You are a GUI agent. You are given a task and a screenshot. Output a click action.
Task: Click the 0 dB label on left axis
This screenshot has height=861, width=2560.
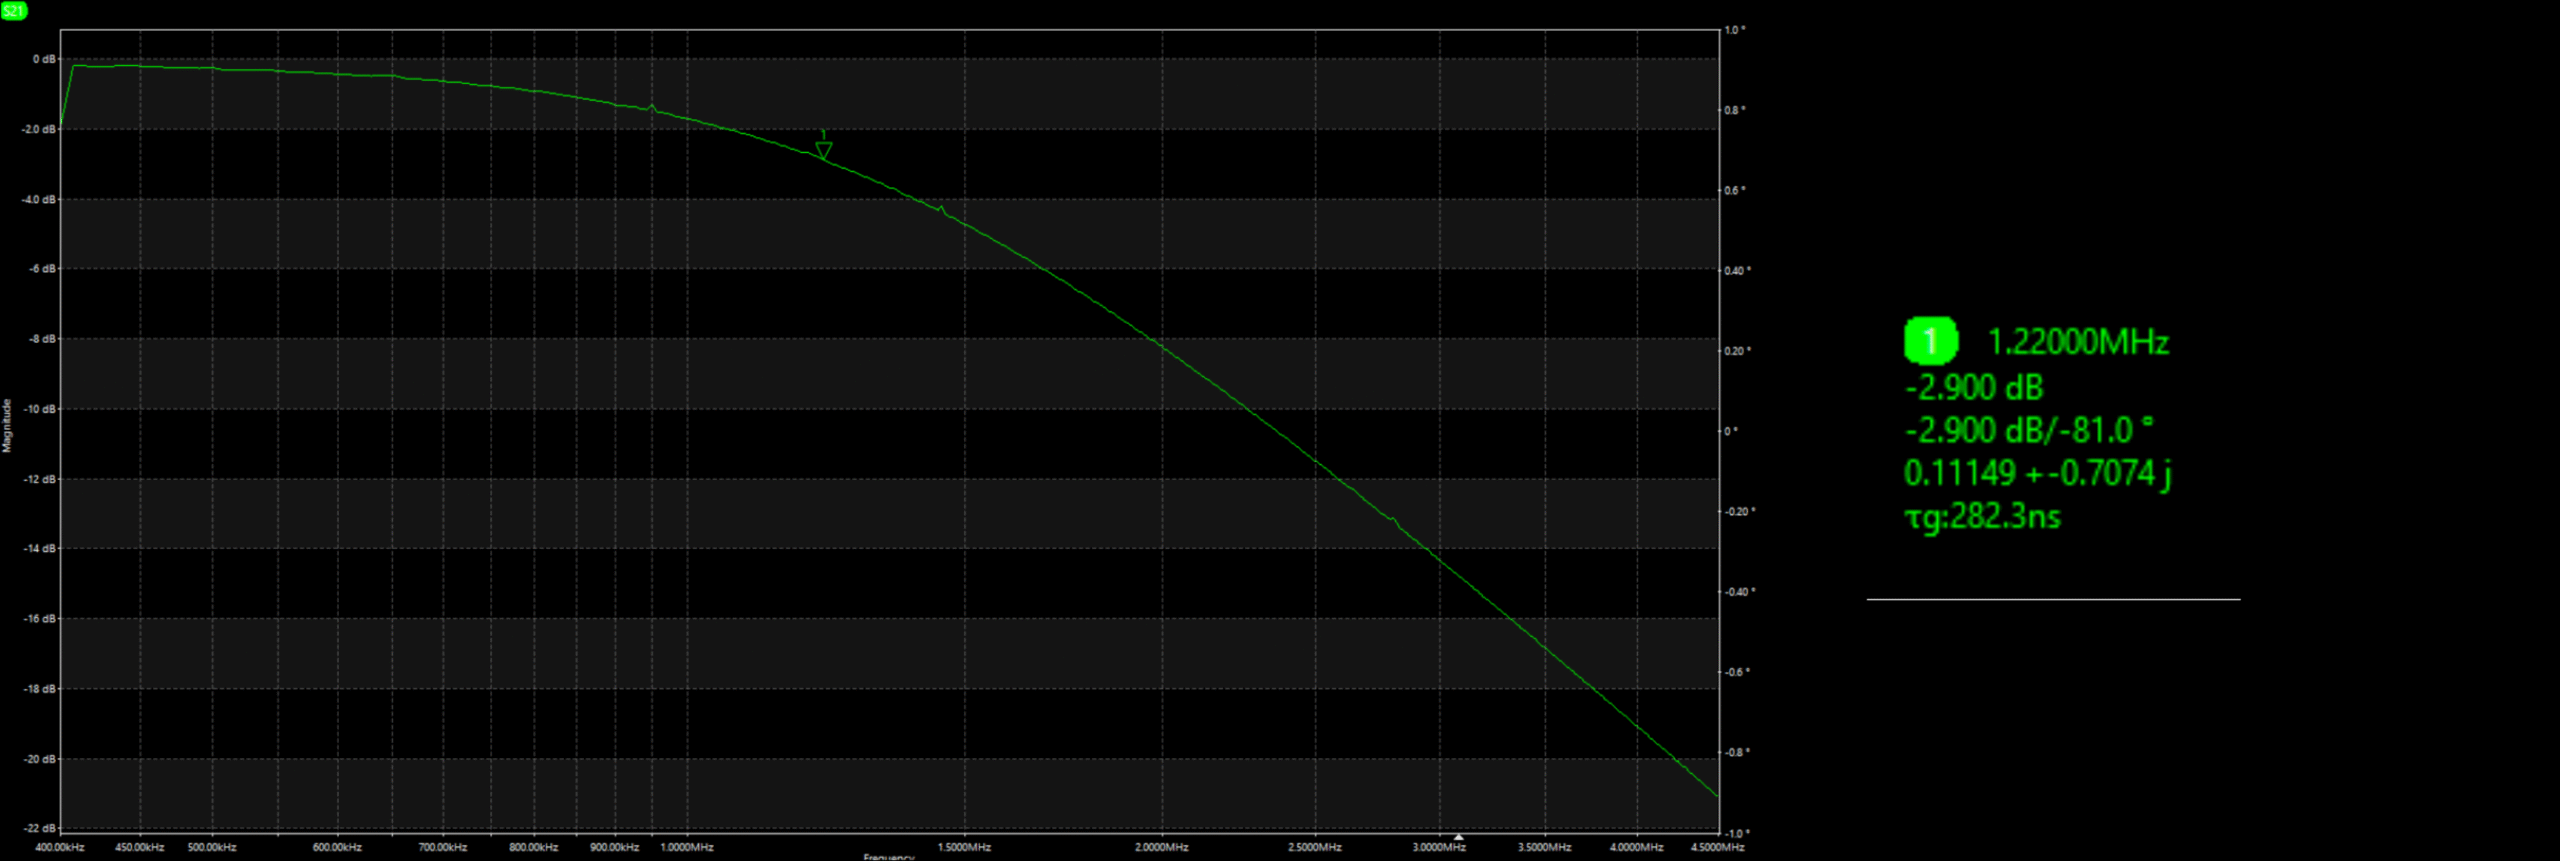click(43, 59)
